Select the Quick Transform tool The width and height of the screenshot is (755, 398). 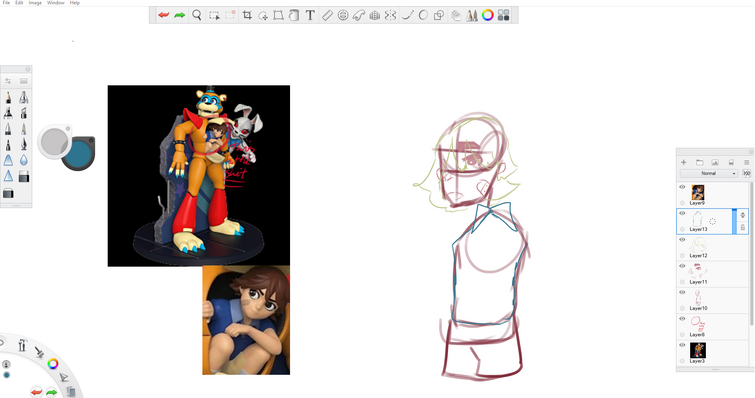pos(263,15)
